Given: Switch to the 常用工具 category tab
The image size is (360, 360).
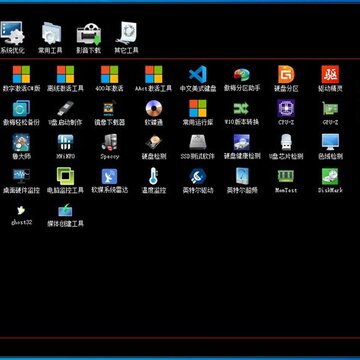Looking at the screenshot, I should click(x=51, y=38).
